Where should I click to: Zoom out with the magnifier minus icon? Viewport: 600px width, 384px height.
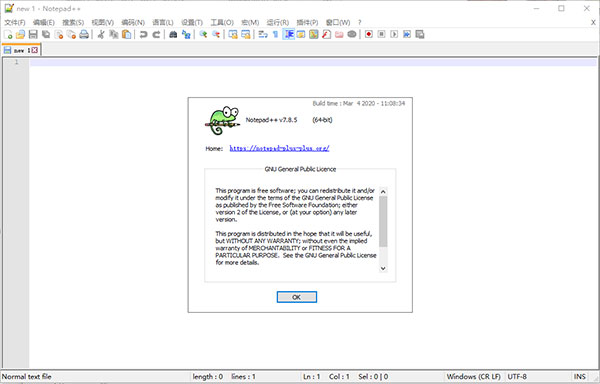pyautogui.click(x=216, y=35)
